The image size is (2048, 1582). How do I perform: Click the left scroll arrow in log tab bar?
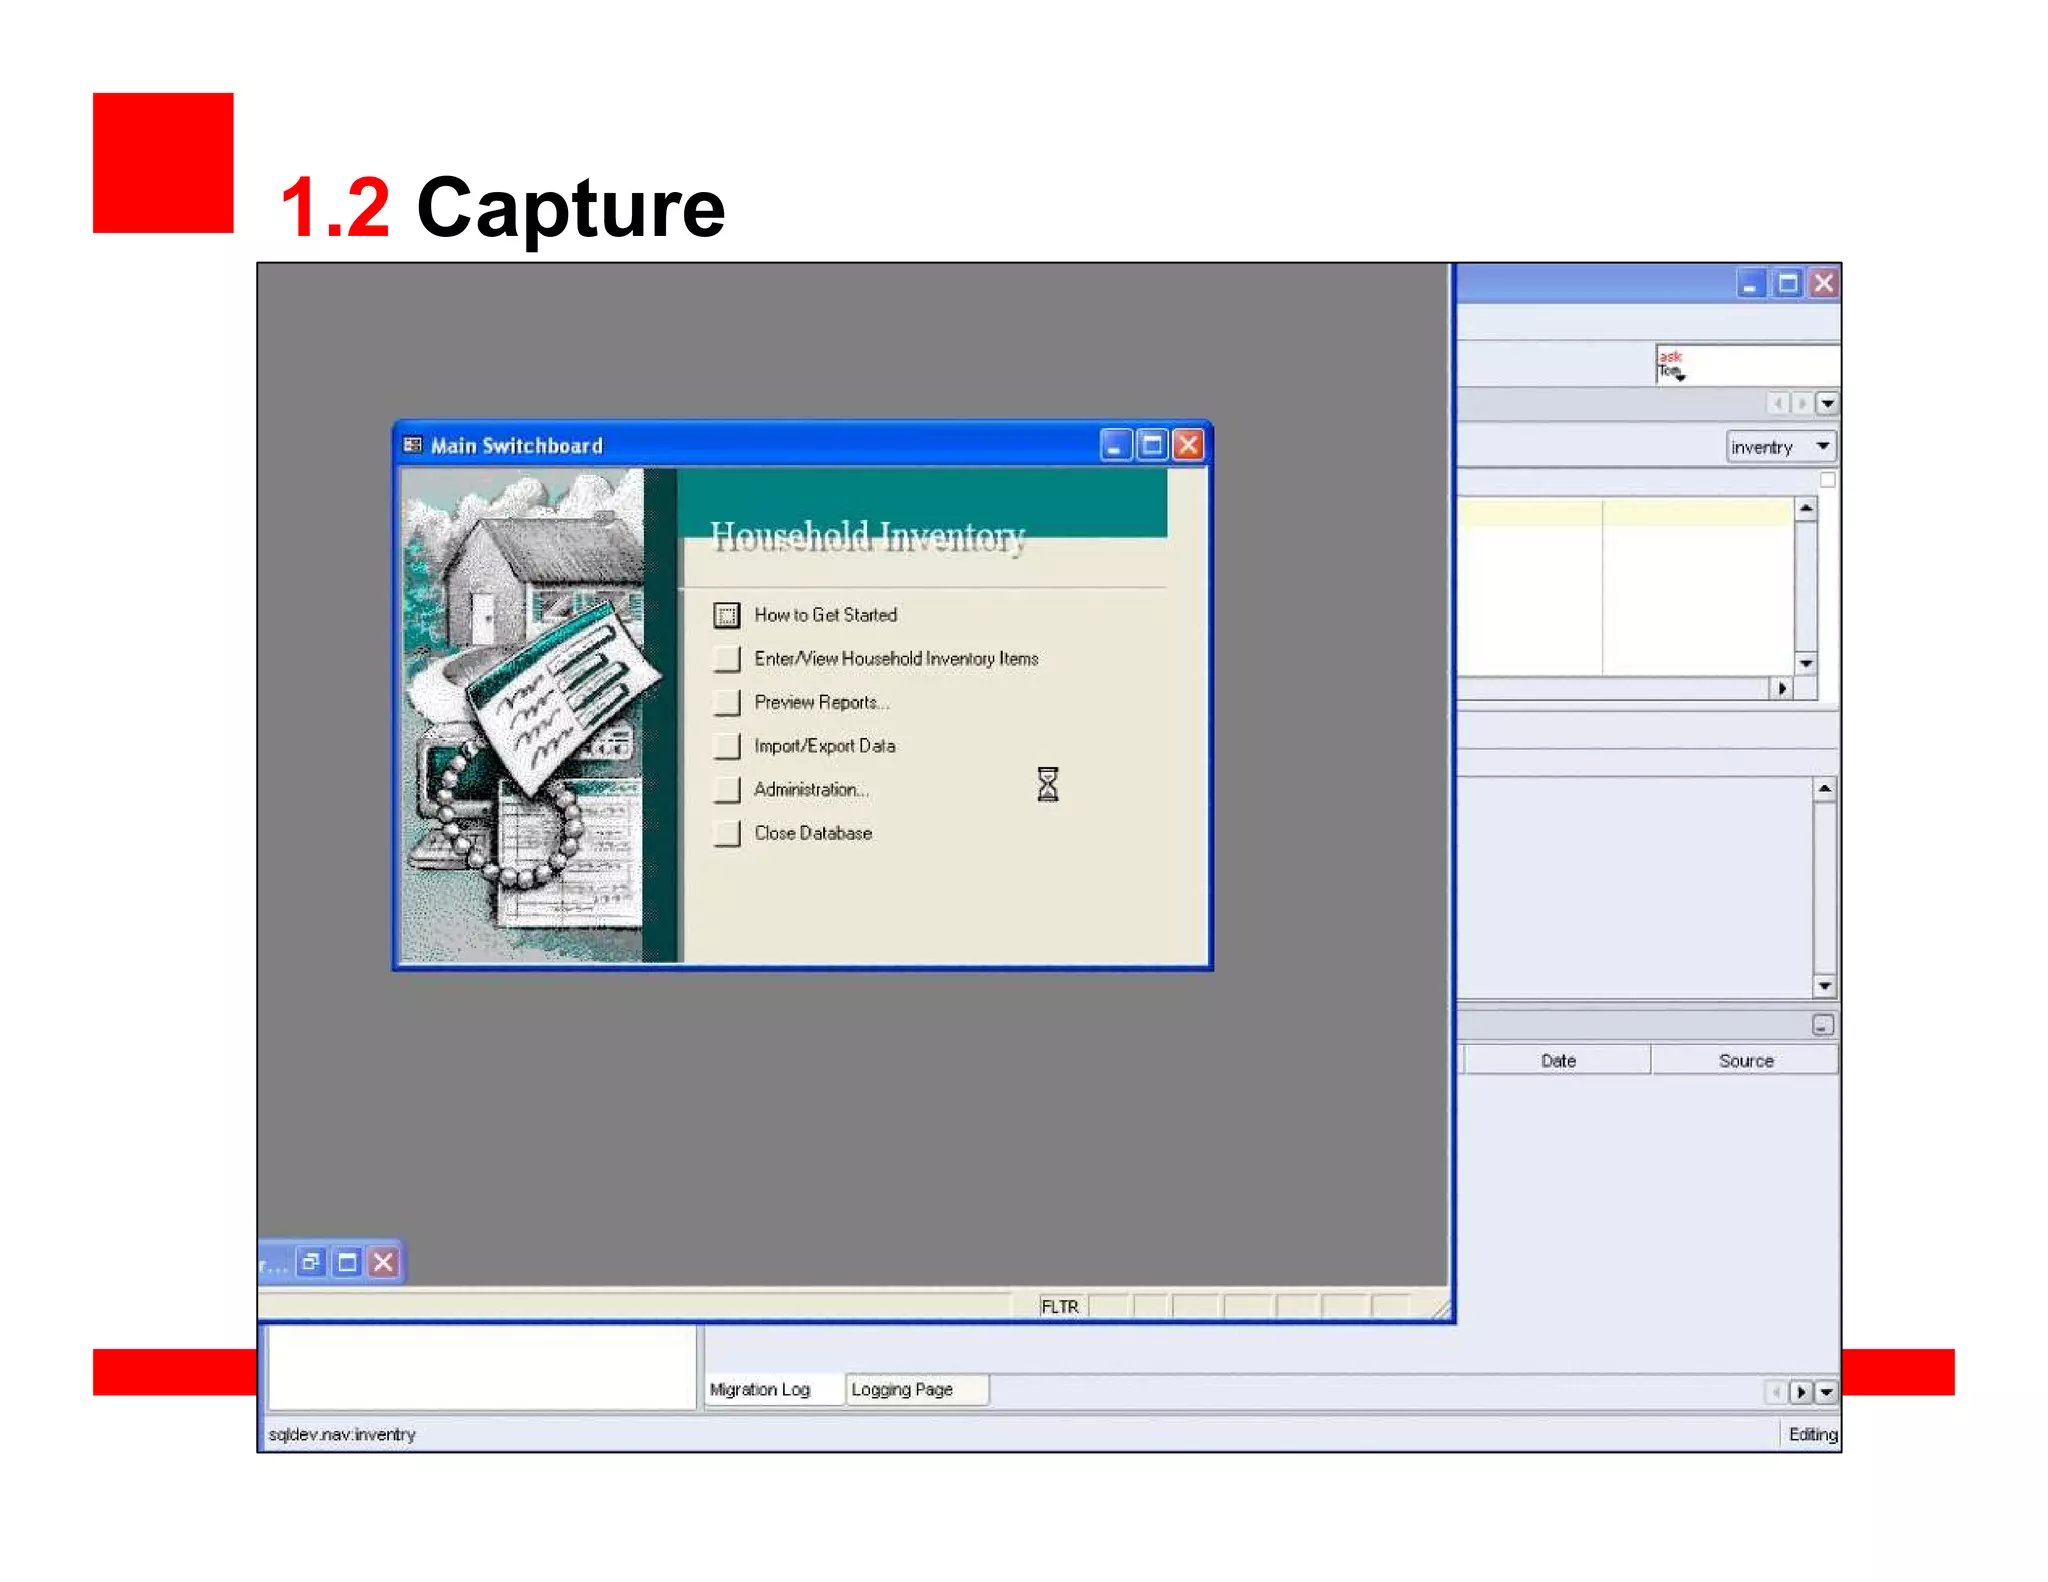[1777, 1392]
